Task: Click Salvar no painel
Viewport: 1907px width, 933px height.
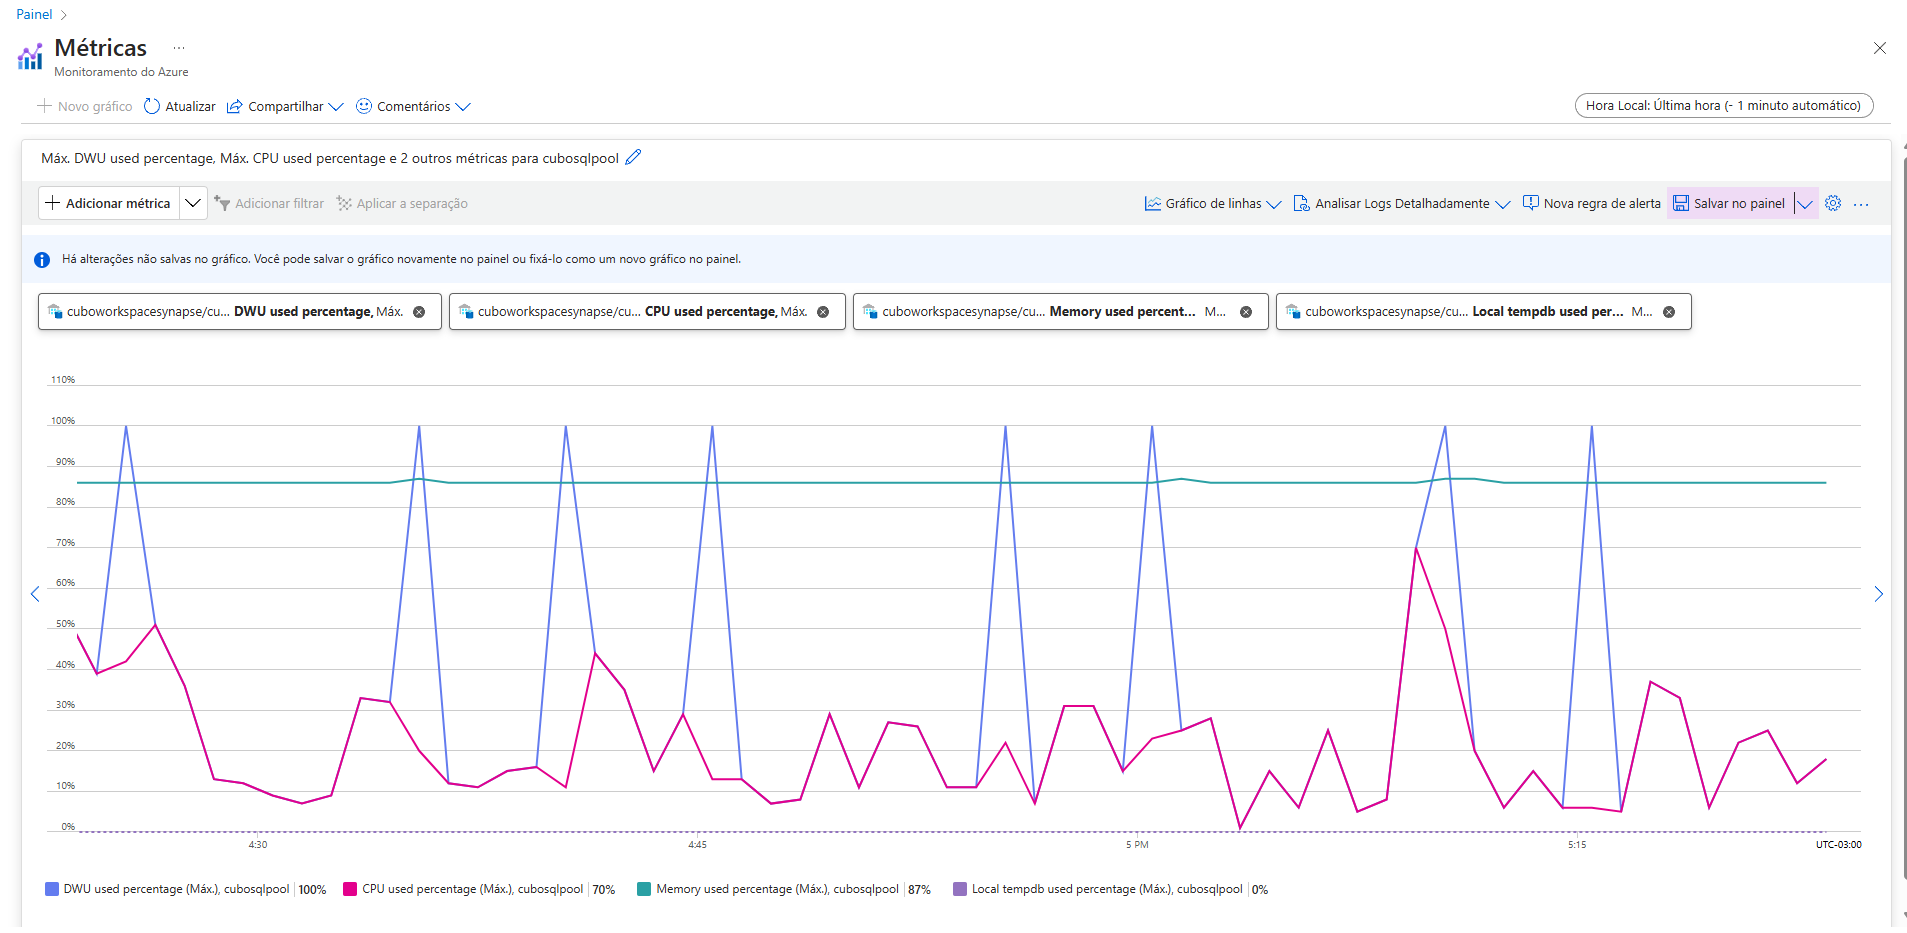Action: pos(1729,203)
